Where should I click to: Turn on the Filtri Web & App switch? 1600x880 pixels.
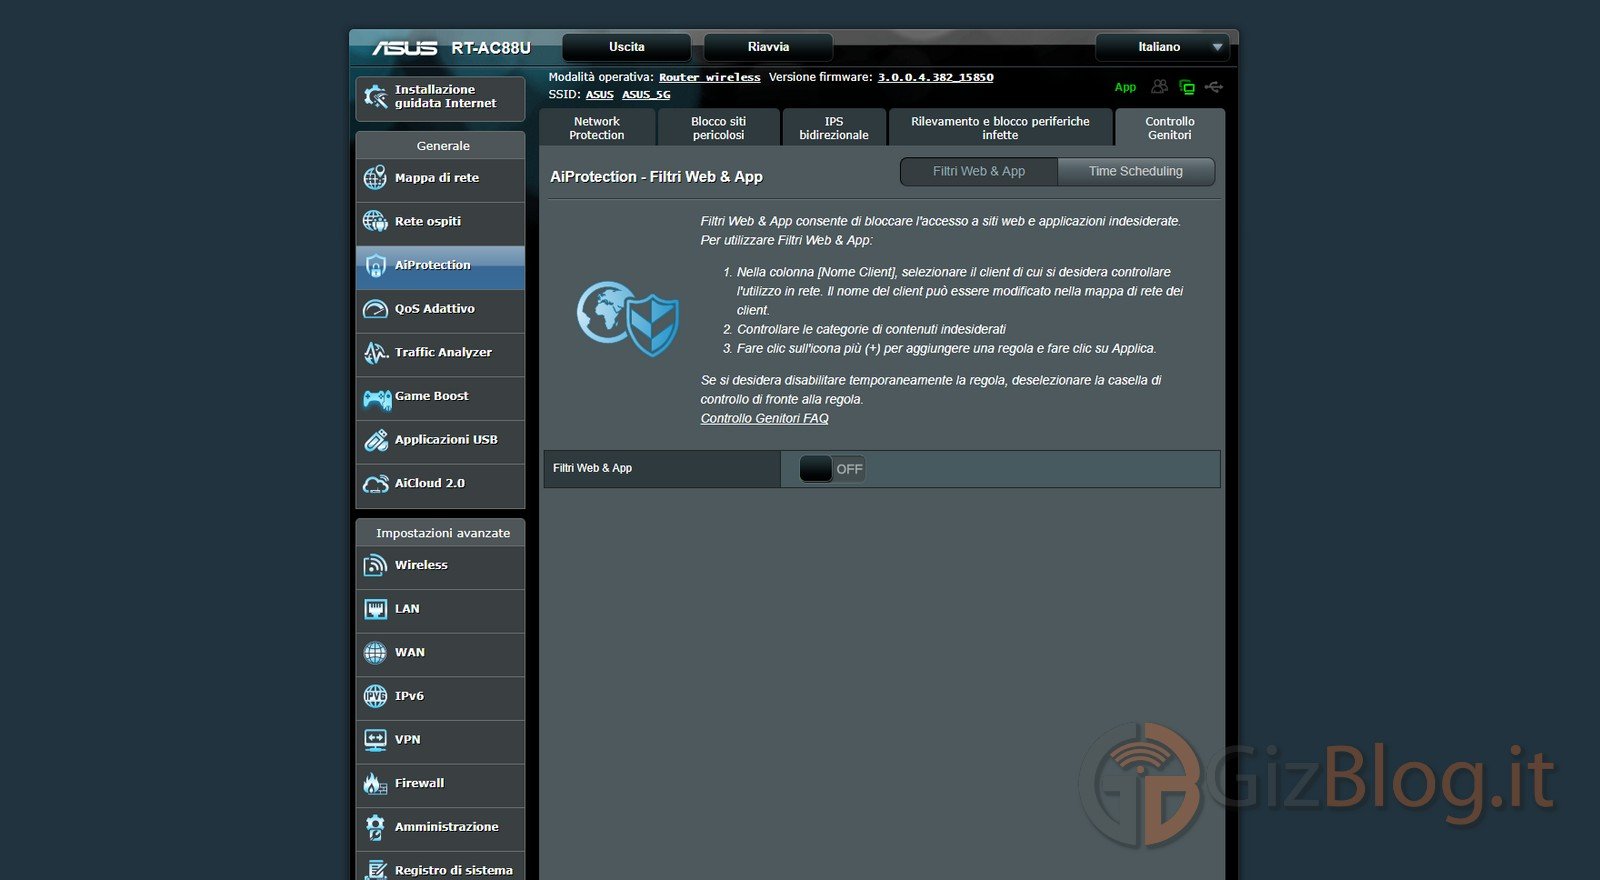tap(832, 469)
